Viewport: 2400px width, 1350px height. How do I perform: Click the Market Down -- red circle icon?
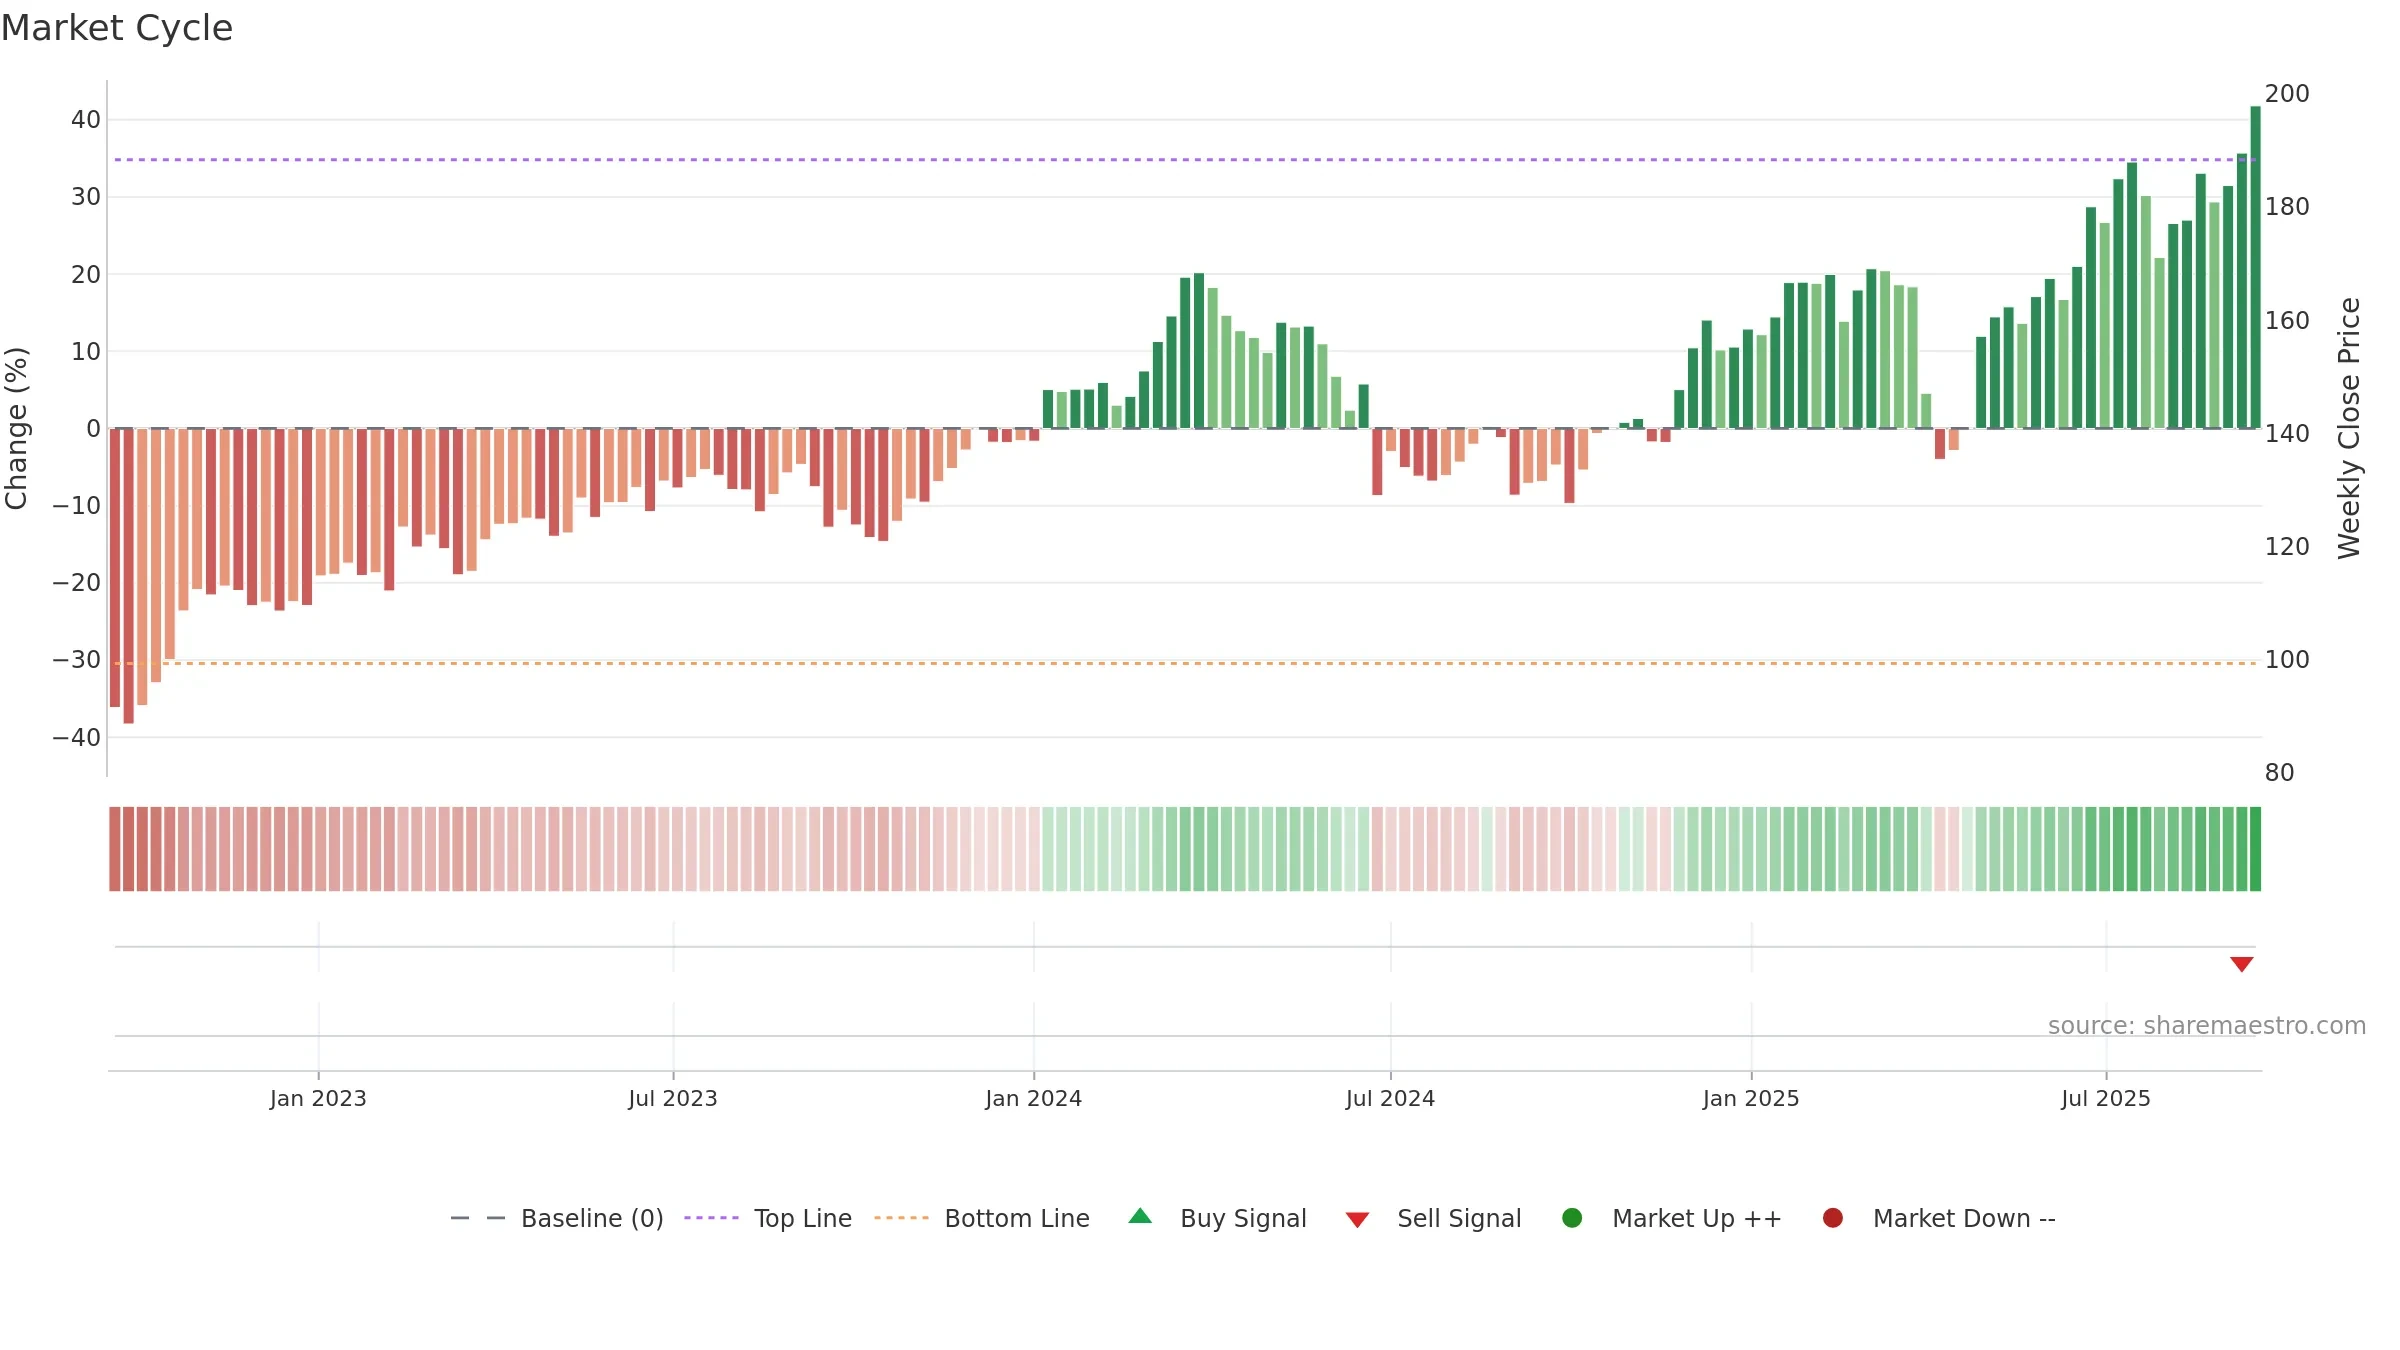1833,1218
